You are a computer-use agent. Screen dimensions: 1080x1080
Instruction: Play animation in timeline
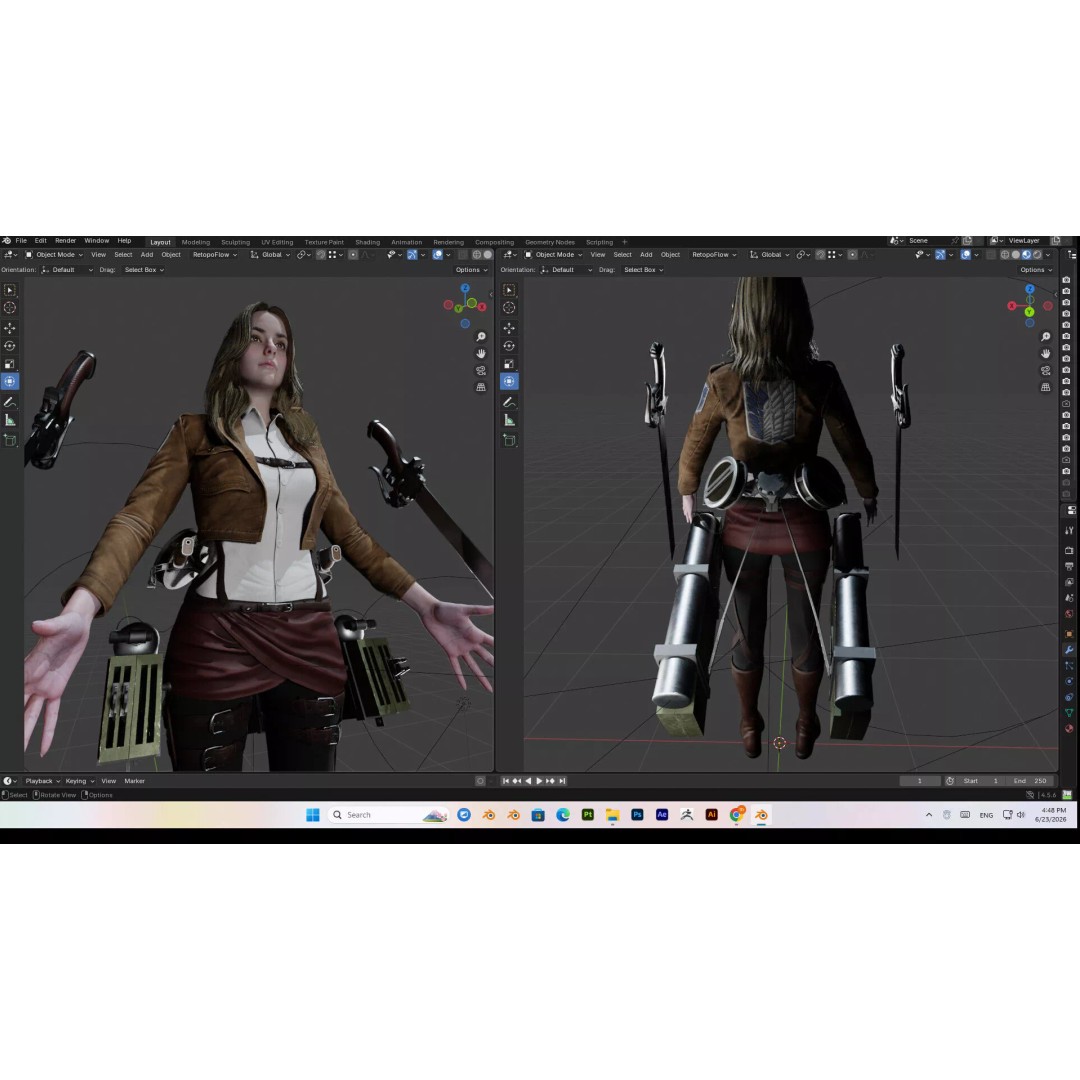point(539,781)
